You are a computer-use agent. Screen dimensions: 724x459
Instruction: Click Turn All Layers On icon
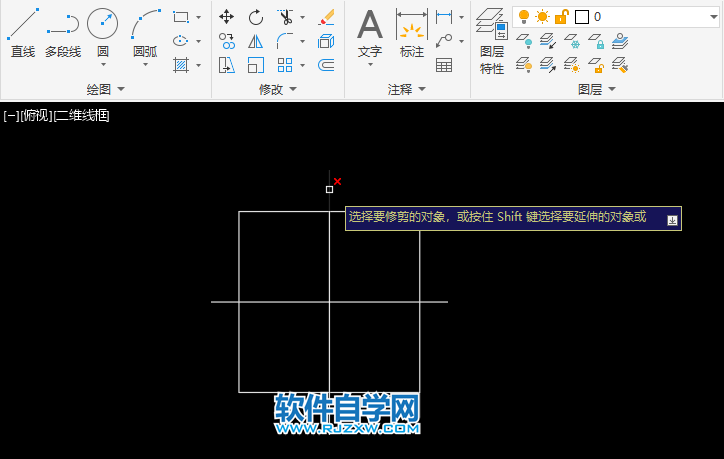(524, 65)
